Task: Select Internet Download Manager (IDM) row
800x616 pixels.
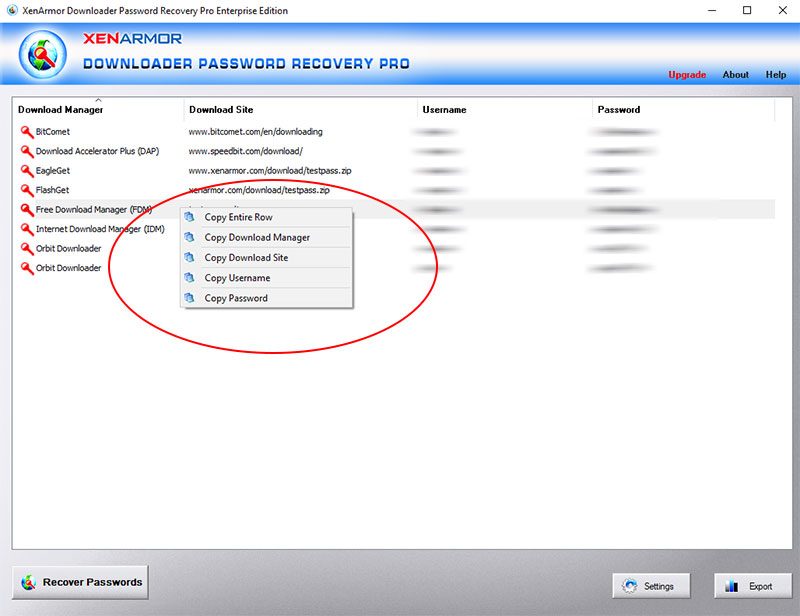Action: click(x=100, y=229)
